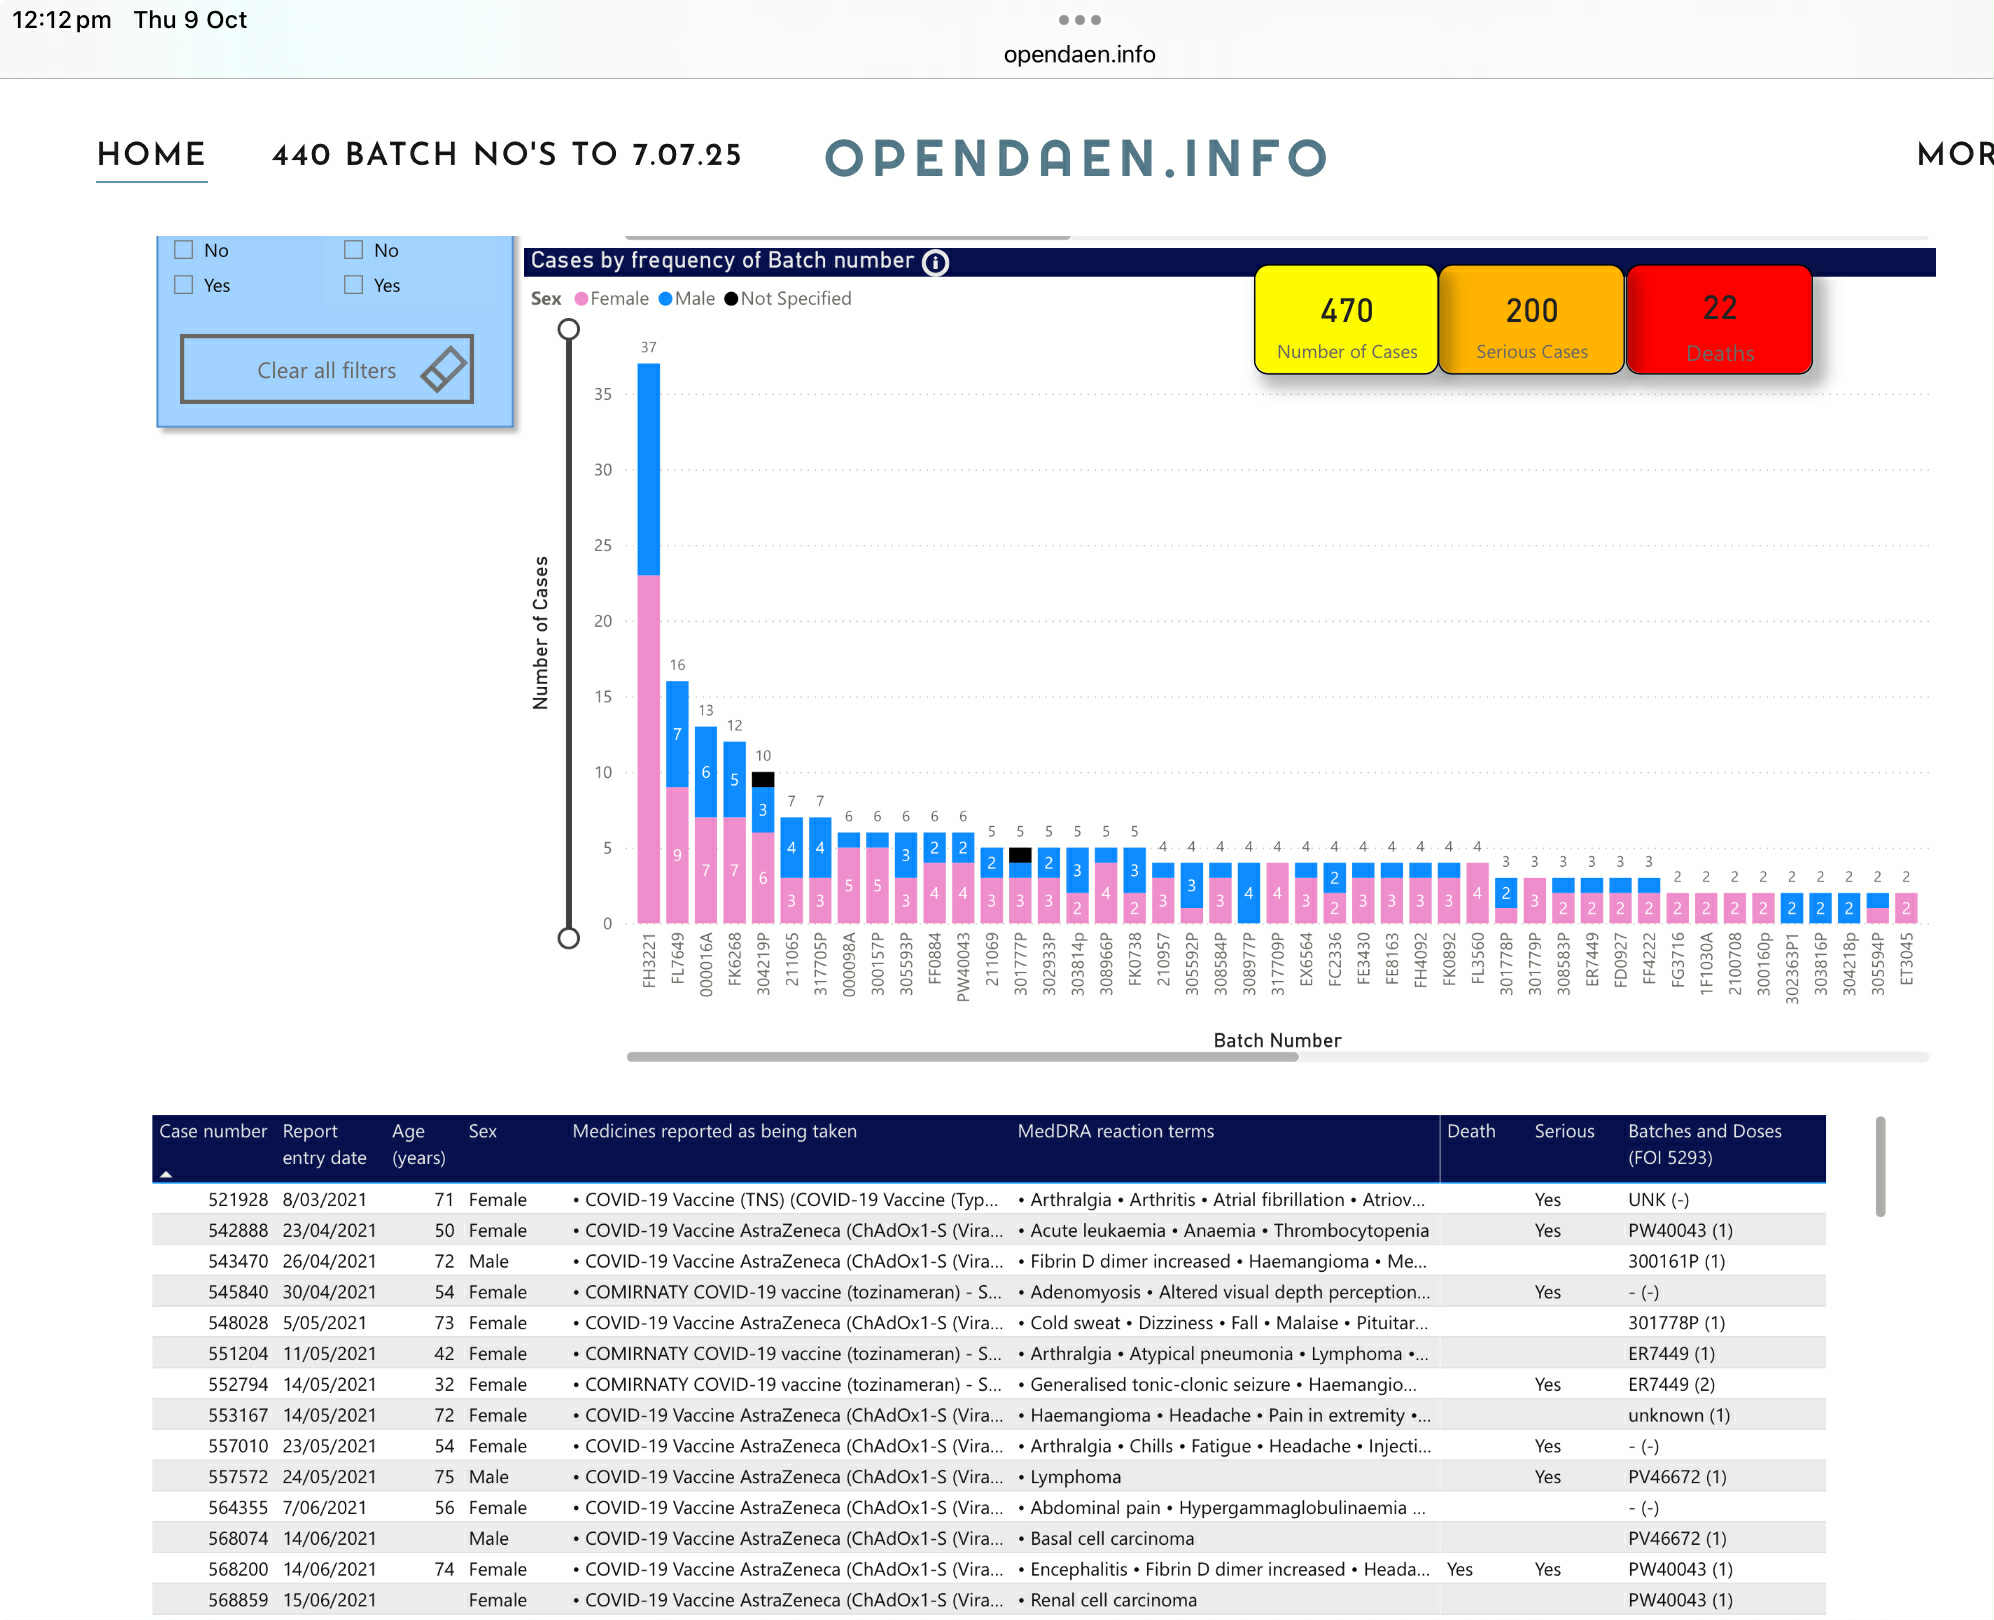
Task: Click the Clear all filters button
Action: [326, 369]
